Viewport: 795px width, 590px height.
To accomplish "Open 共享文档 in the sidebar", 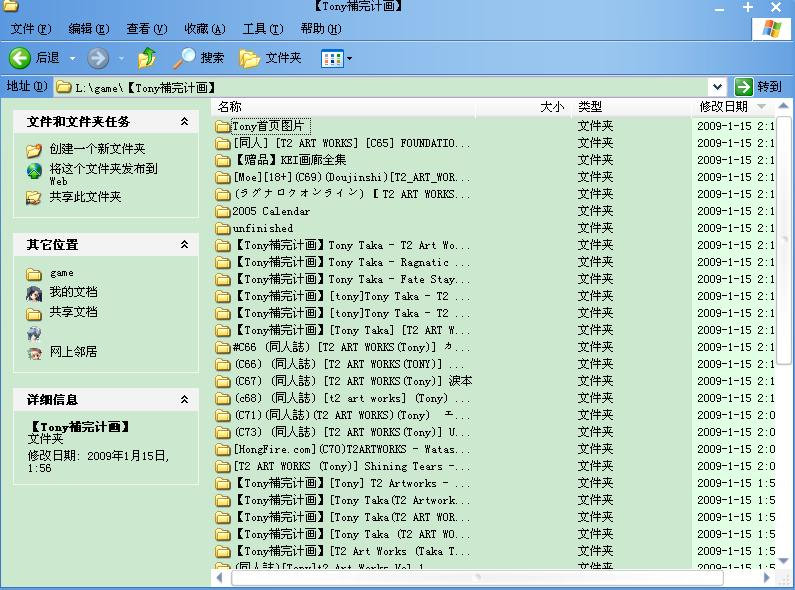I will (x=74, y=312).
